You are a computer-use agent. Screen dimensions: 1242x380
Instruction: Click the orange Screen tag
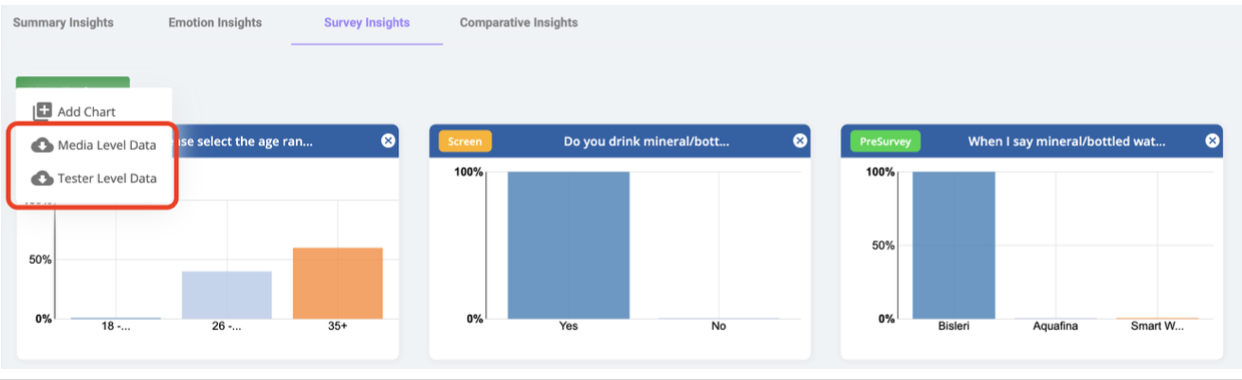tap(464, 141)
